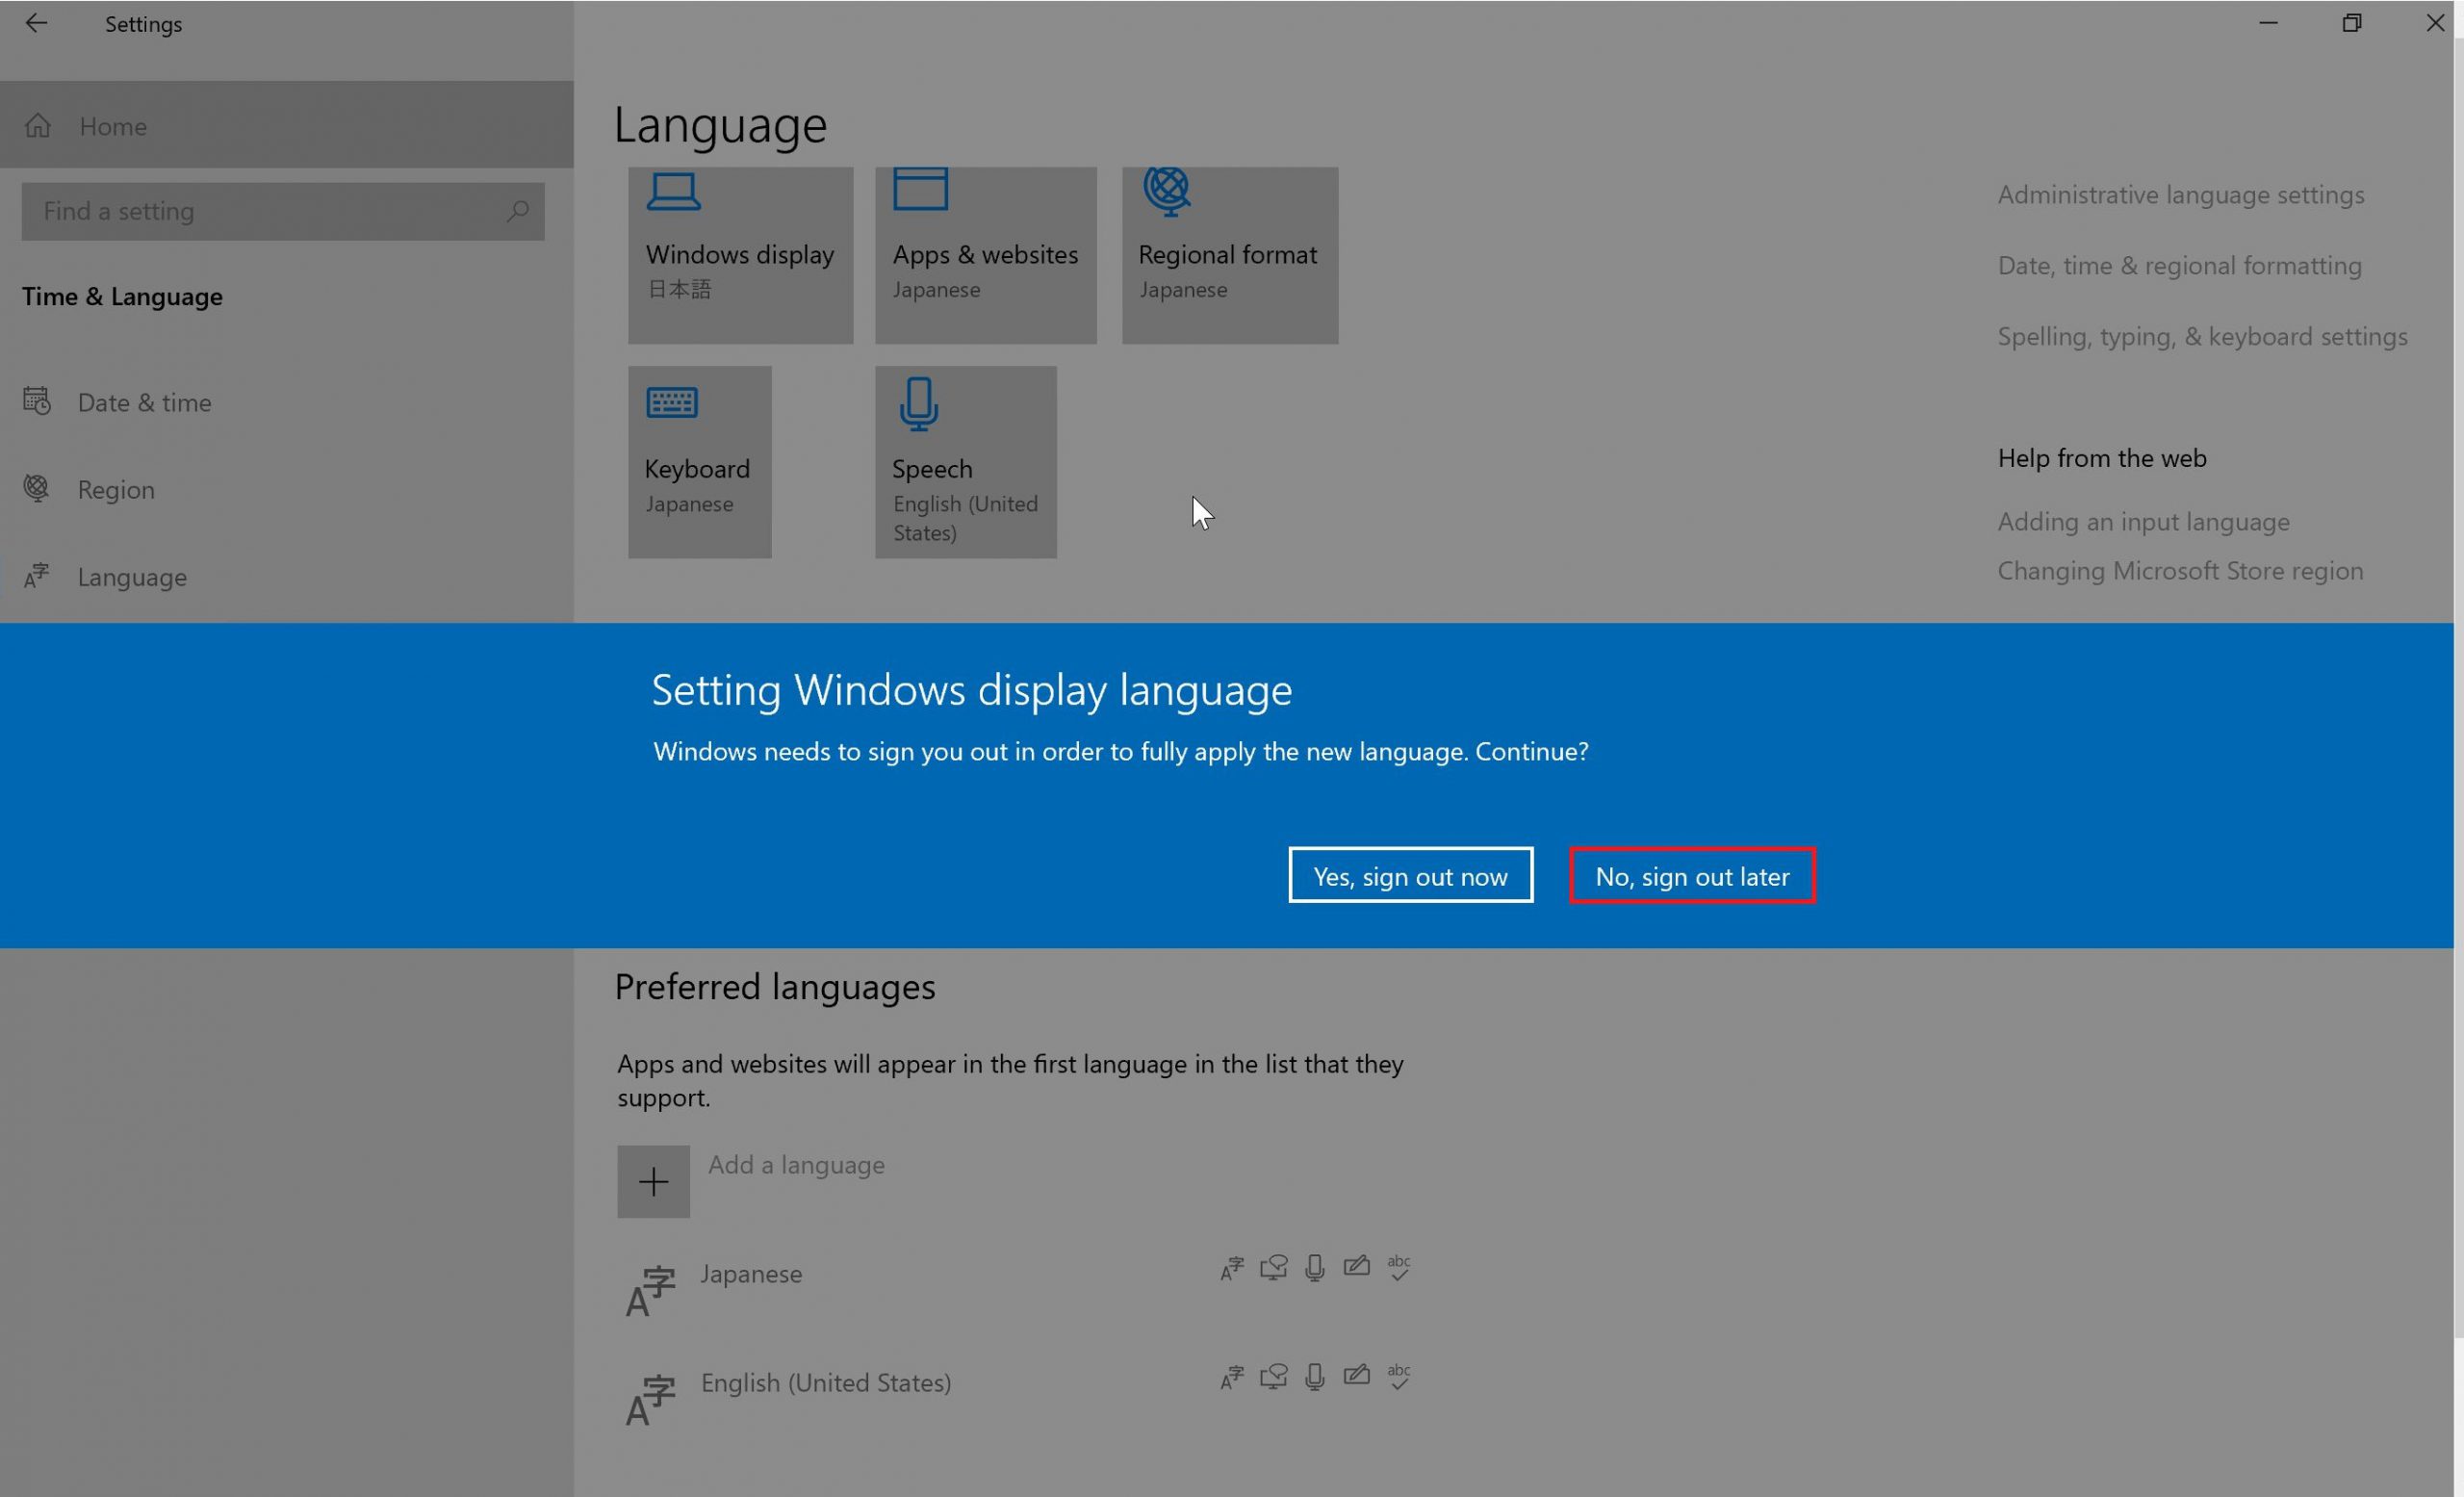This screenshot has width=2464, height=1497.
Task: Open Administrative language settings link
Action: pyautogui.click(x=2181, y=194)
